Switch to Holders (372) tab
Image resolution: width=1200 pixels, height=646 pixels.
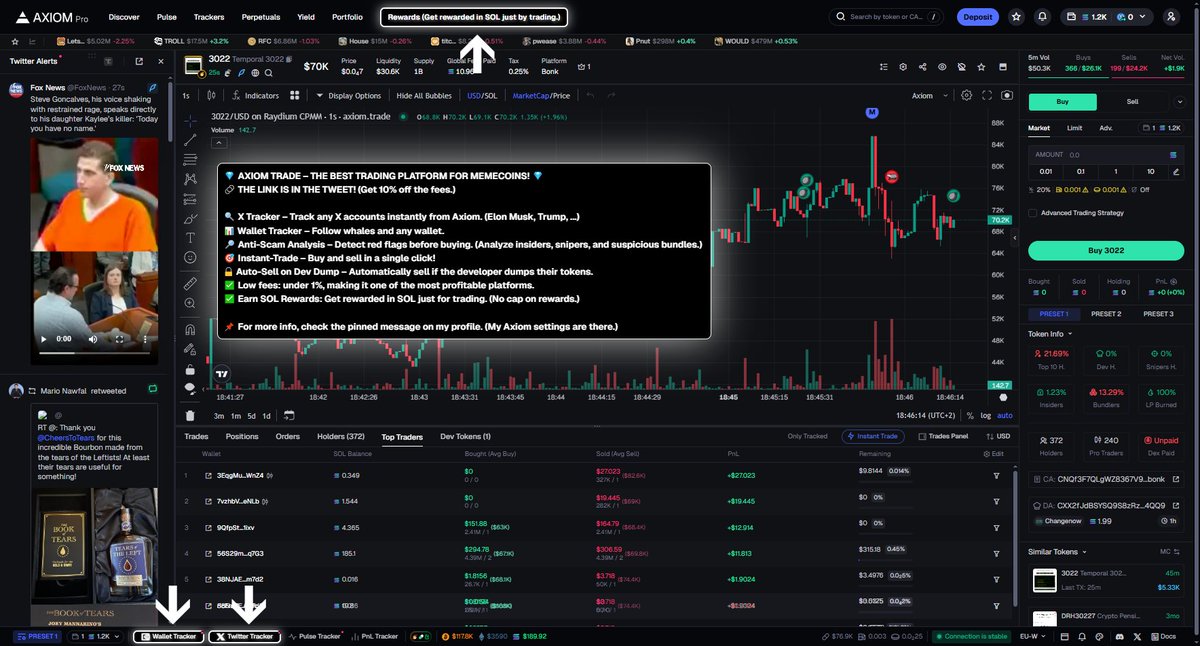[x=341, y=436]
